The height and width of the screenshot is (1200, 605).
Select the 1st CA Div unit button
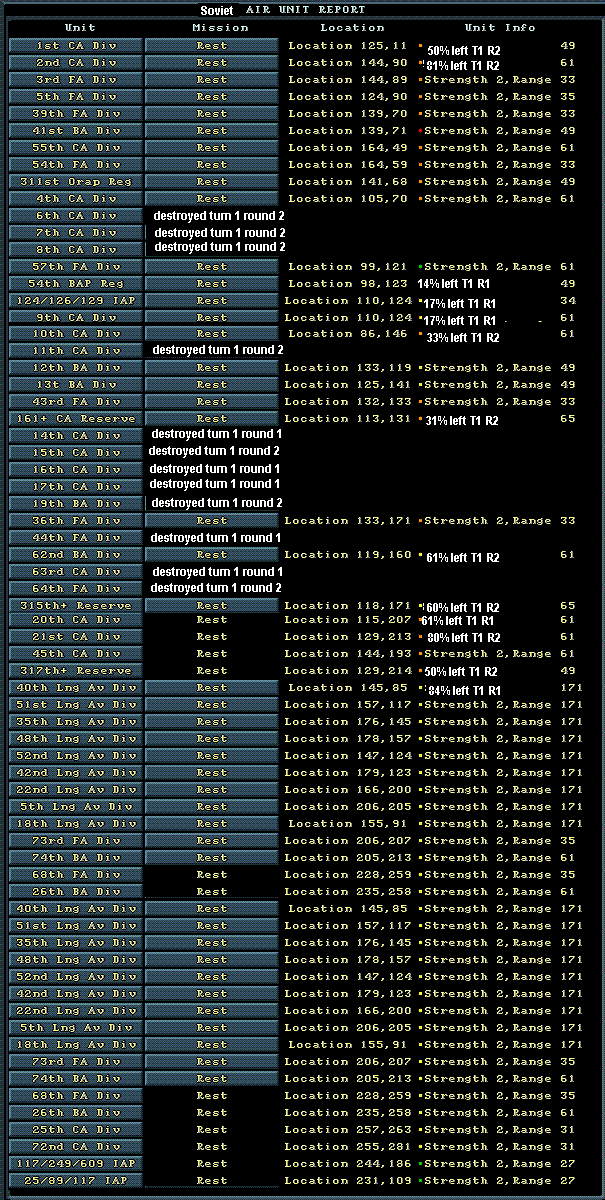coord(76,46)
